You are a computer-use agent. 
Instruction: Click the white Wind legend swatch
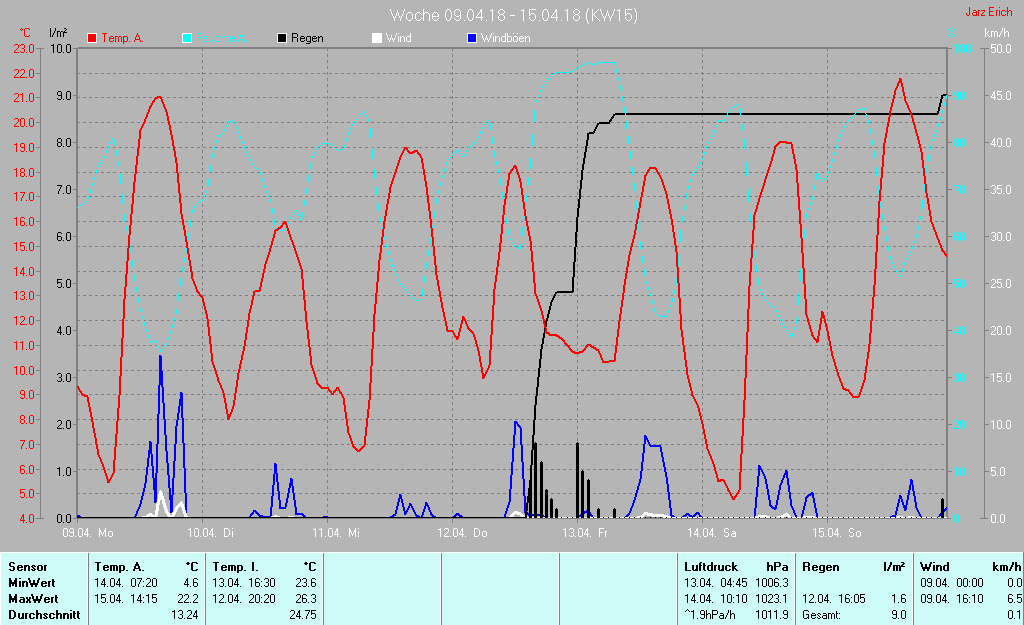click(377, 39)
